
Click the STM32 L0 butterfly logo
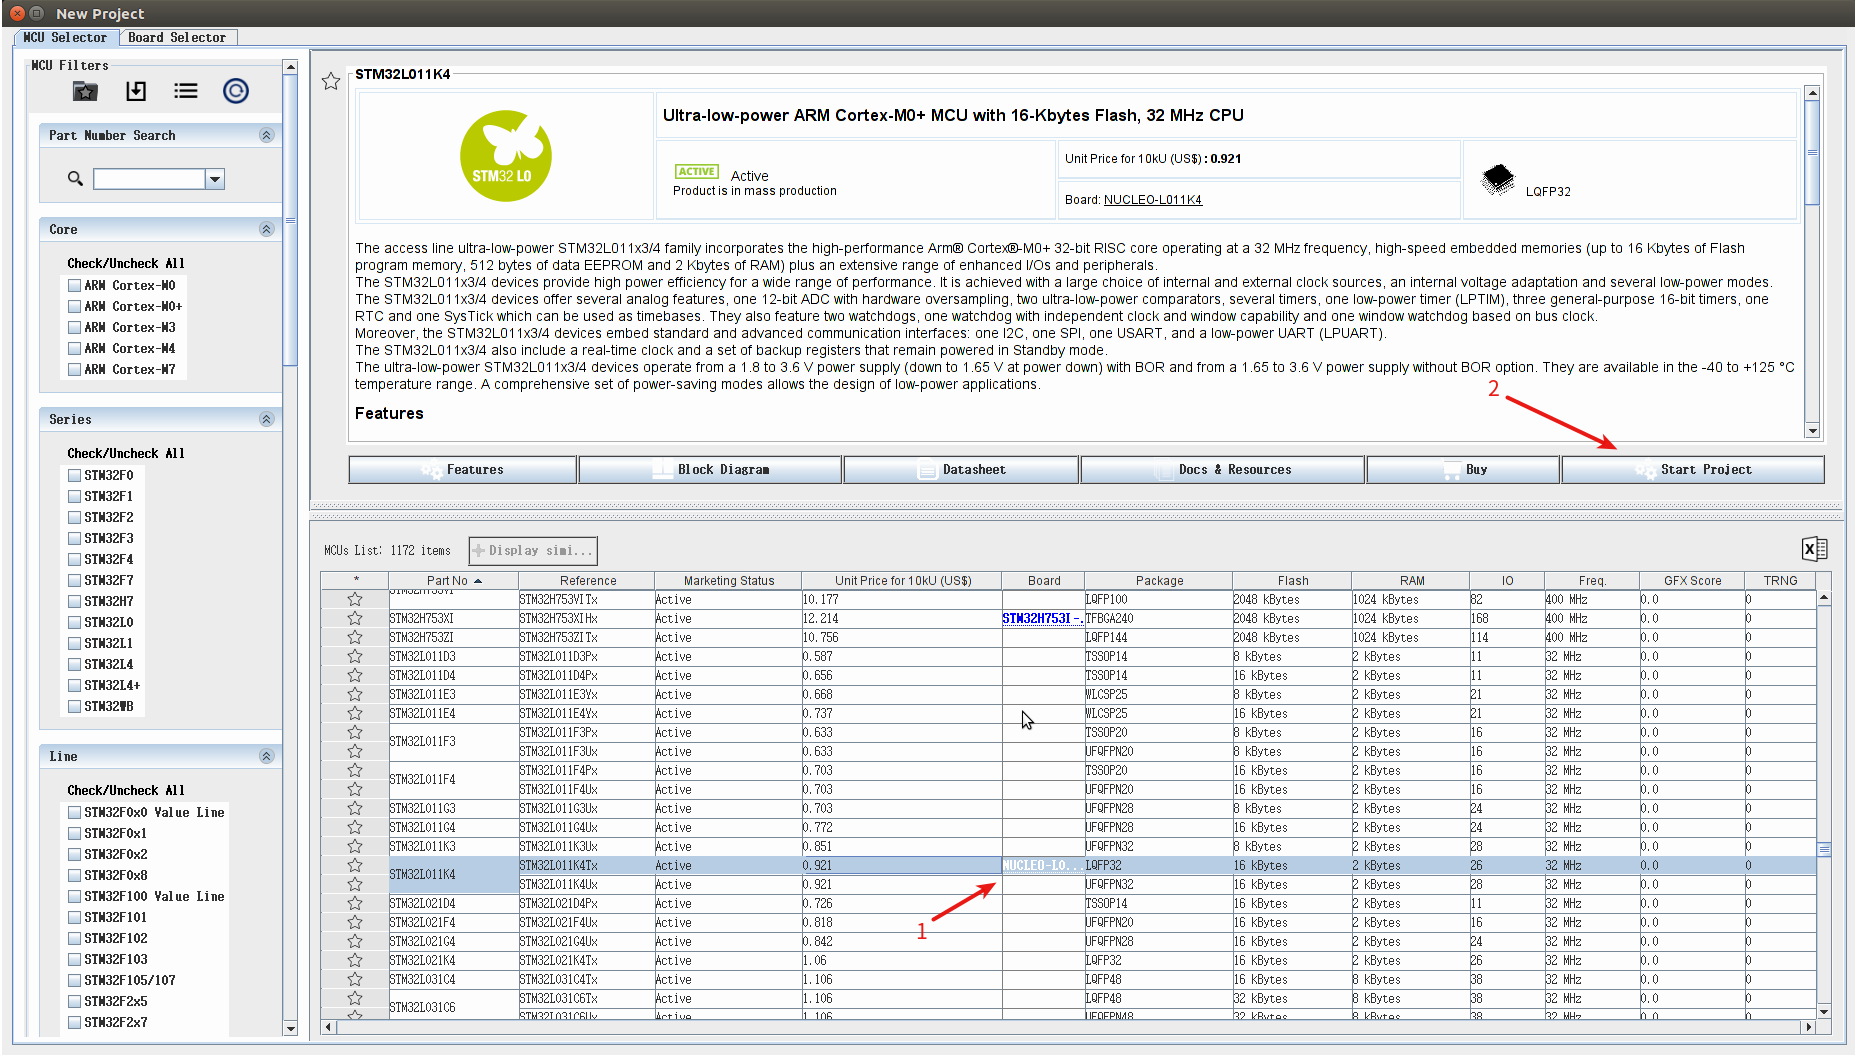506,156
